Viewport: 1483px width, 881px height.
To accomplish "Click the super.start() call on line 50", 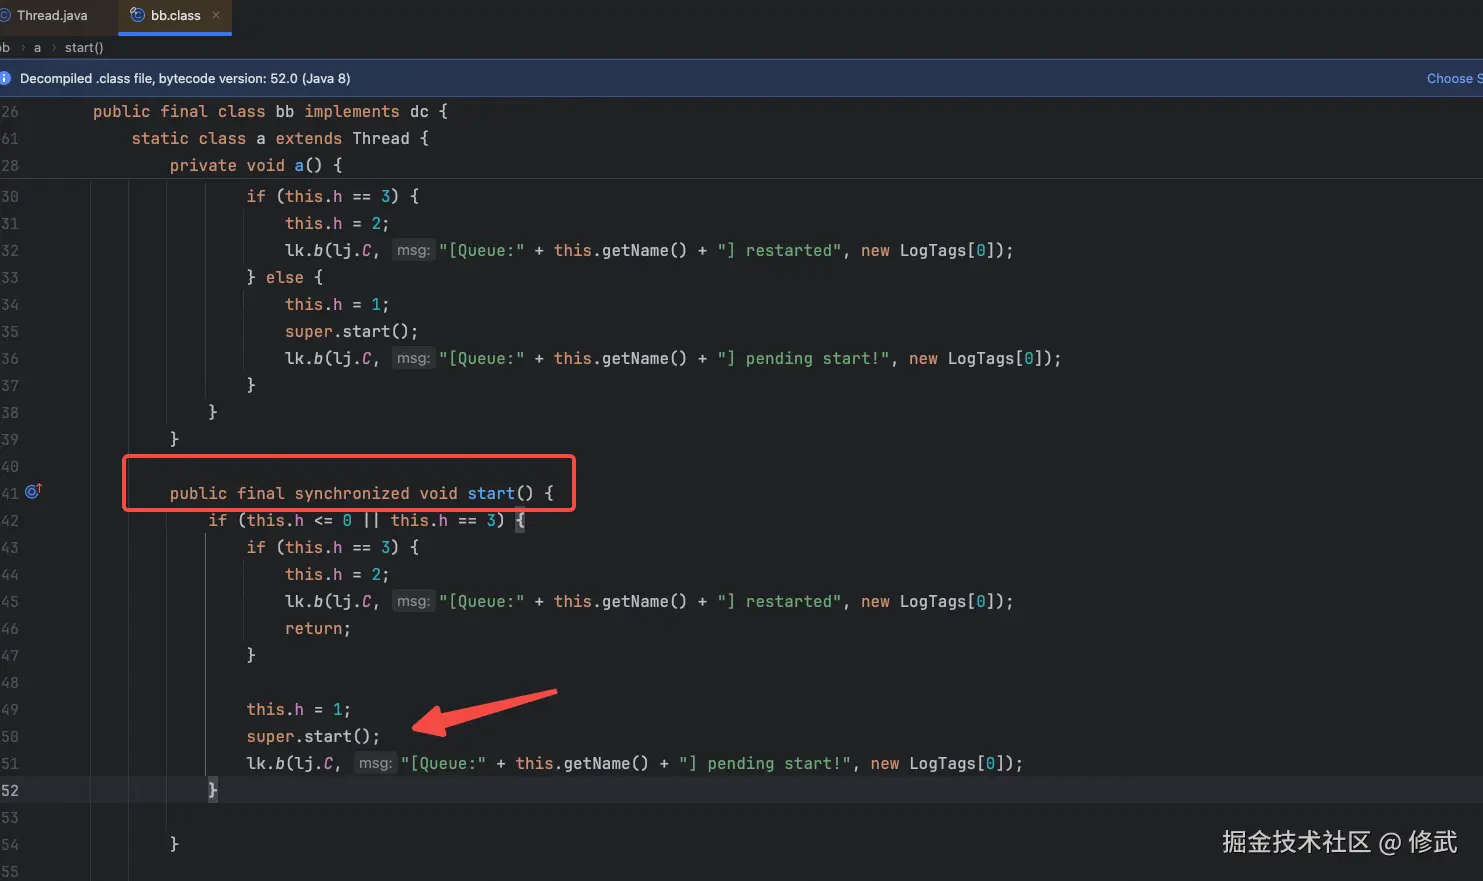I will point(313,736).
